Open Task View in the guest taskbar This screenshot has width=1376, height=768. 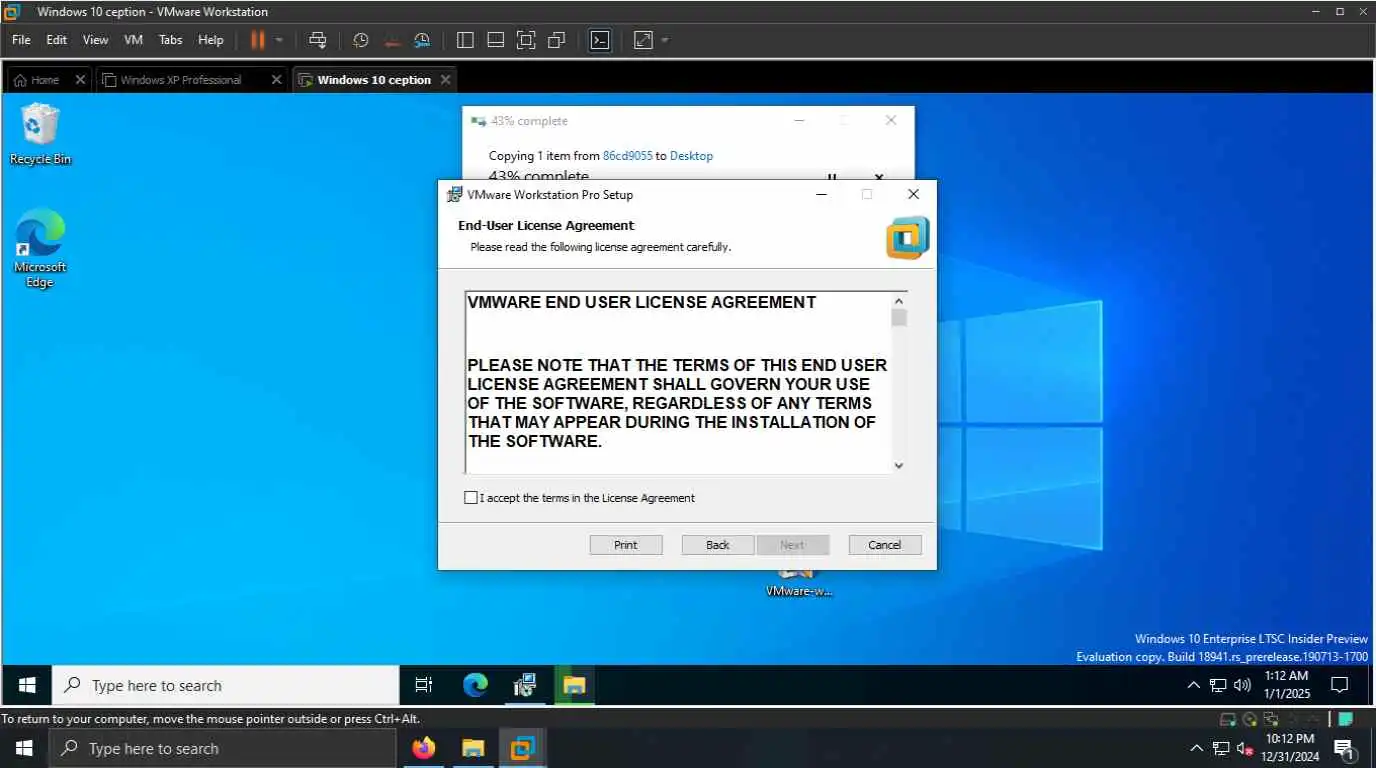click(424, 685)
